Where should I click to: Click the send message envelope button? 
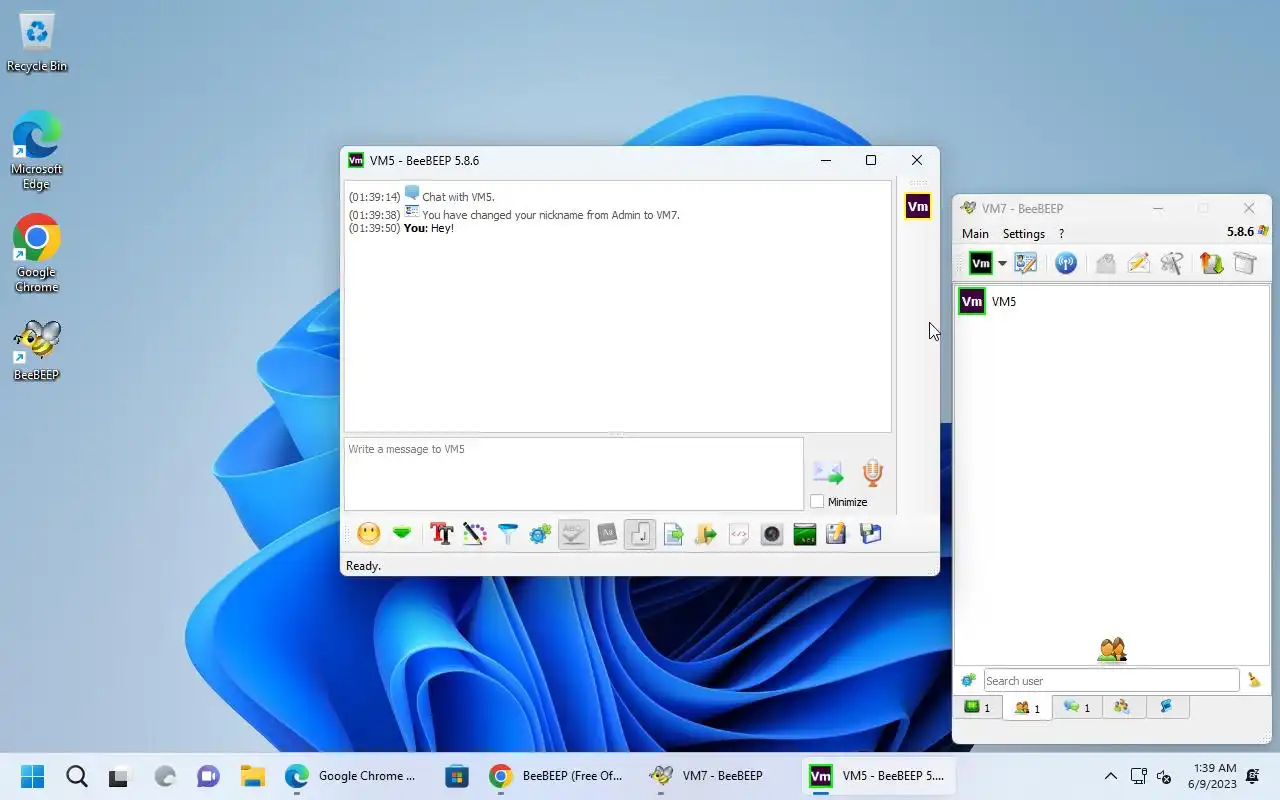(828, 472)
